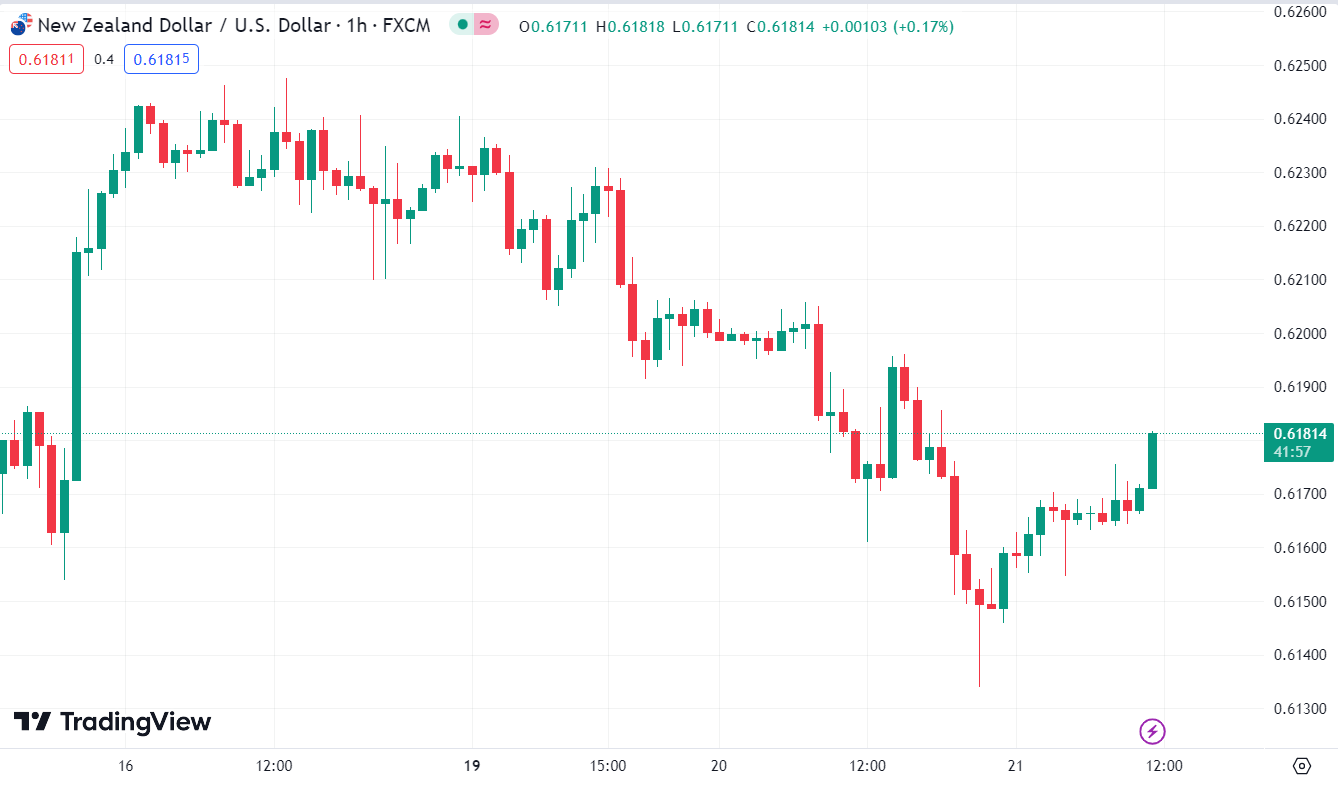
Task: Open chart settings hexagon icon
Action: [1301, 766]
